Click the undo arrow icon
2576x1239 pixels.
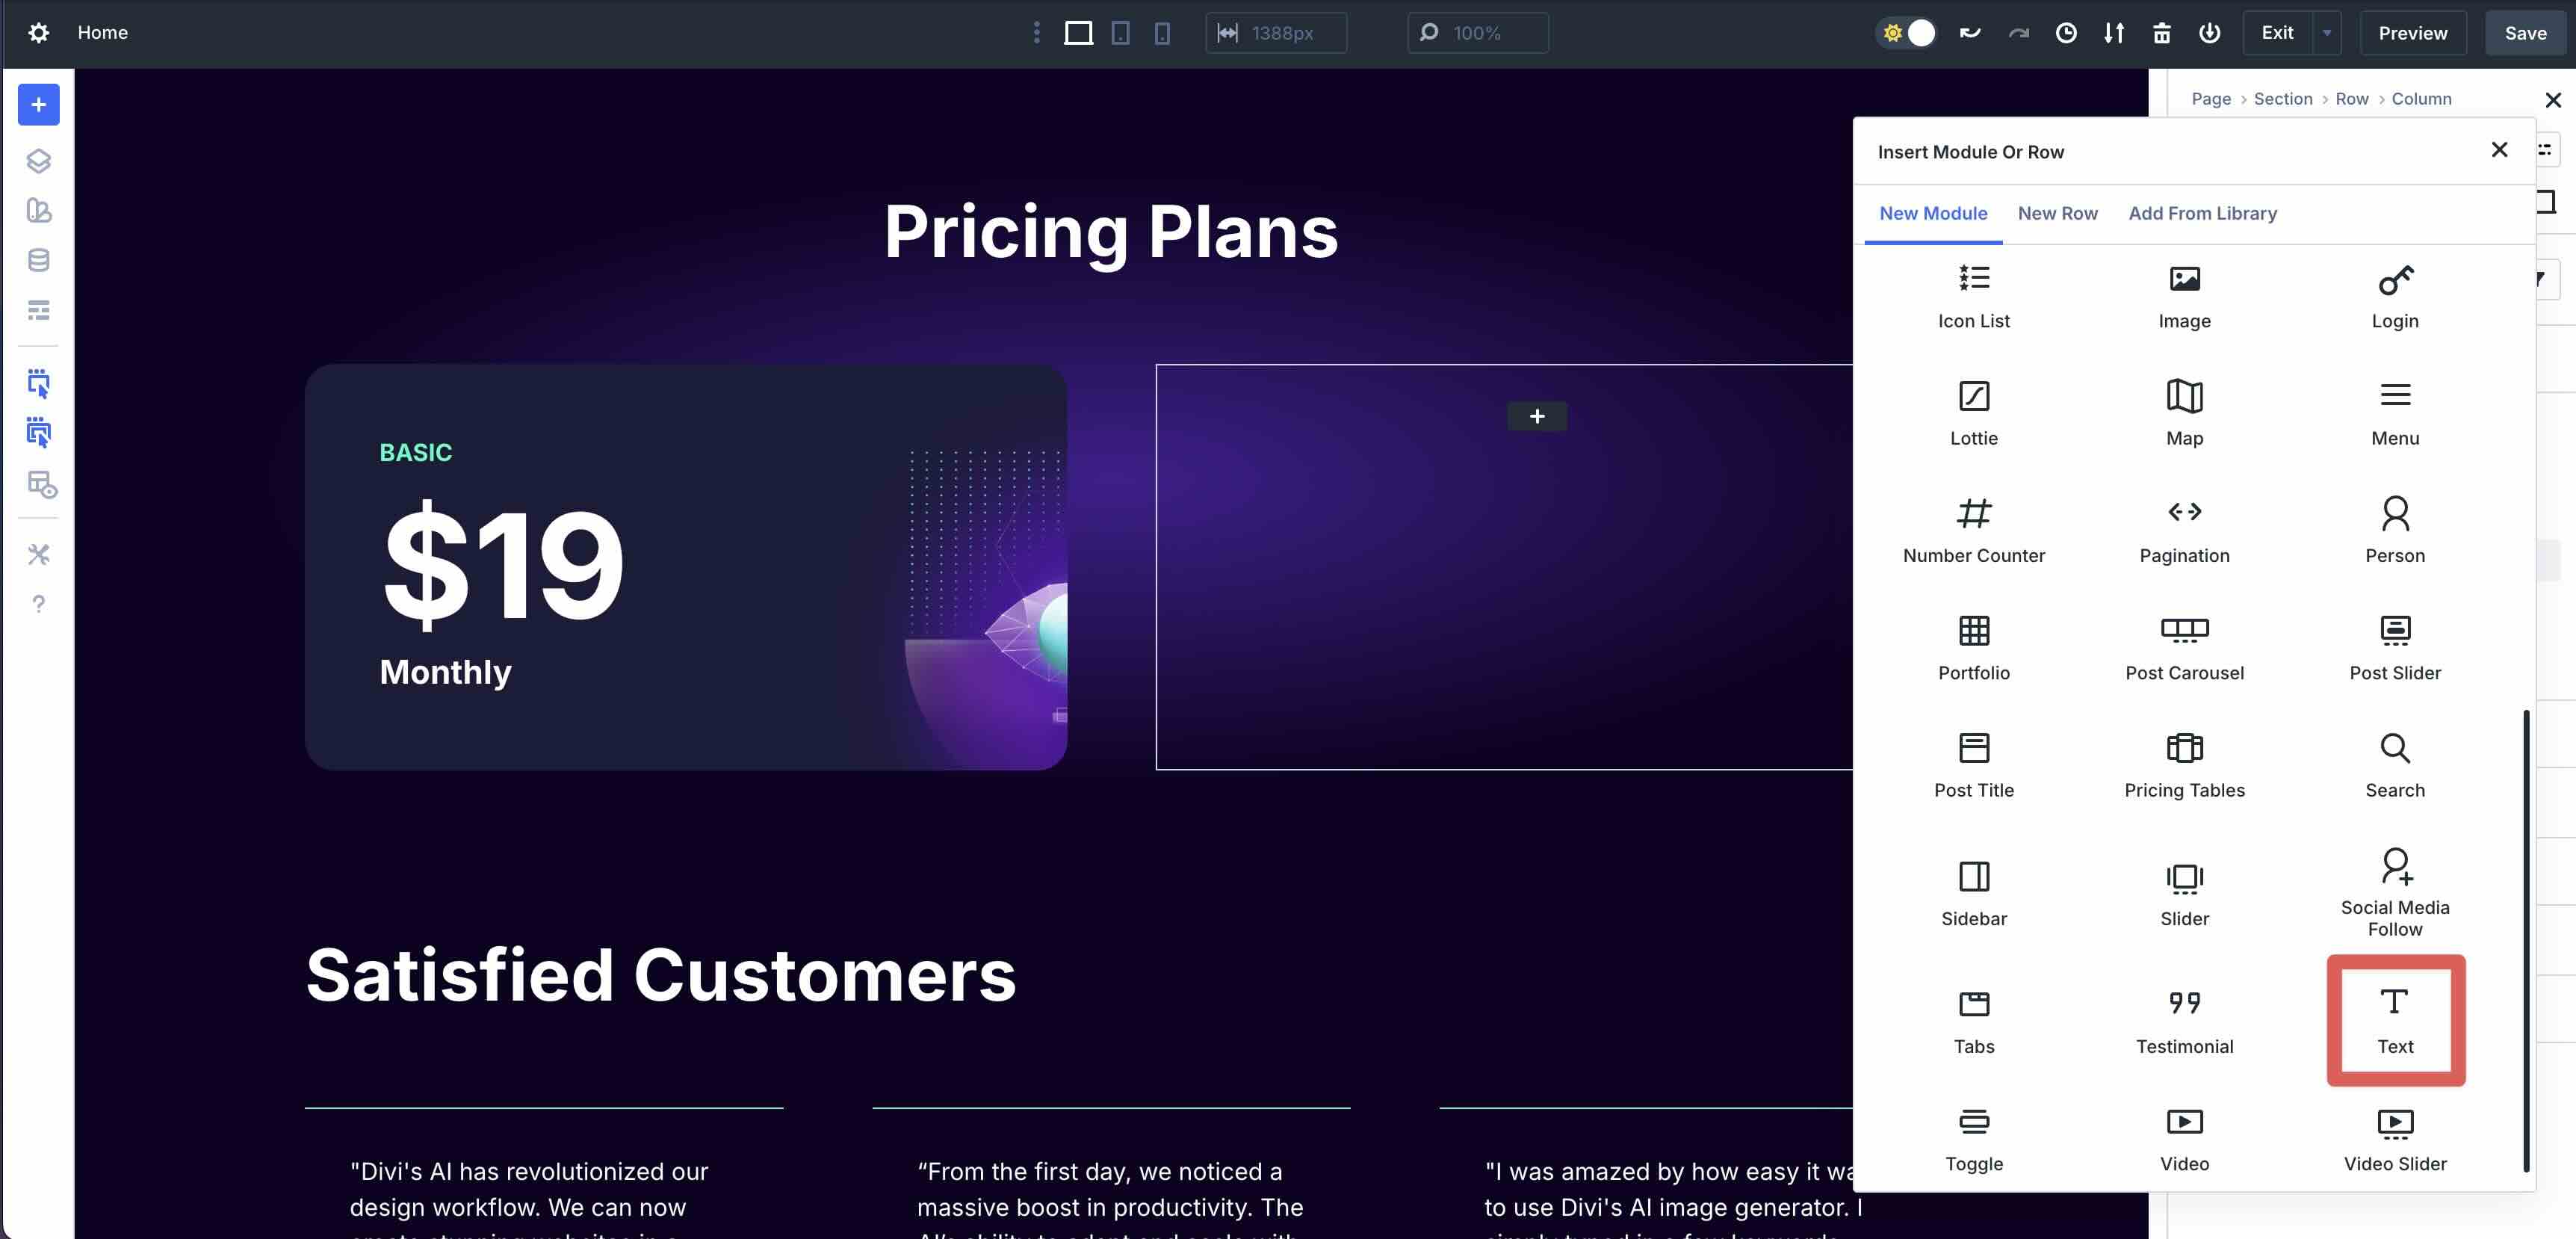tap(1969, 33)
